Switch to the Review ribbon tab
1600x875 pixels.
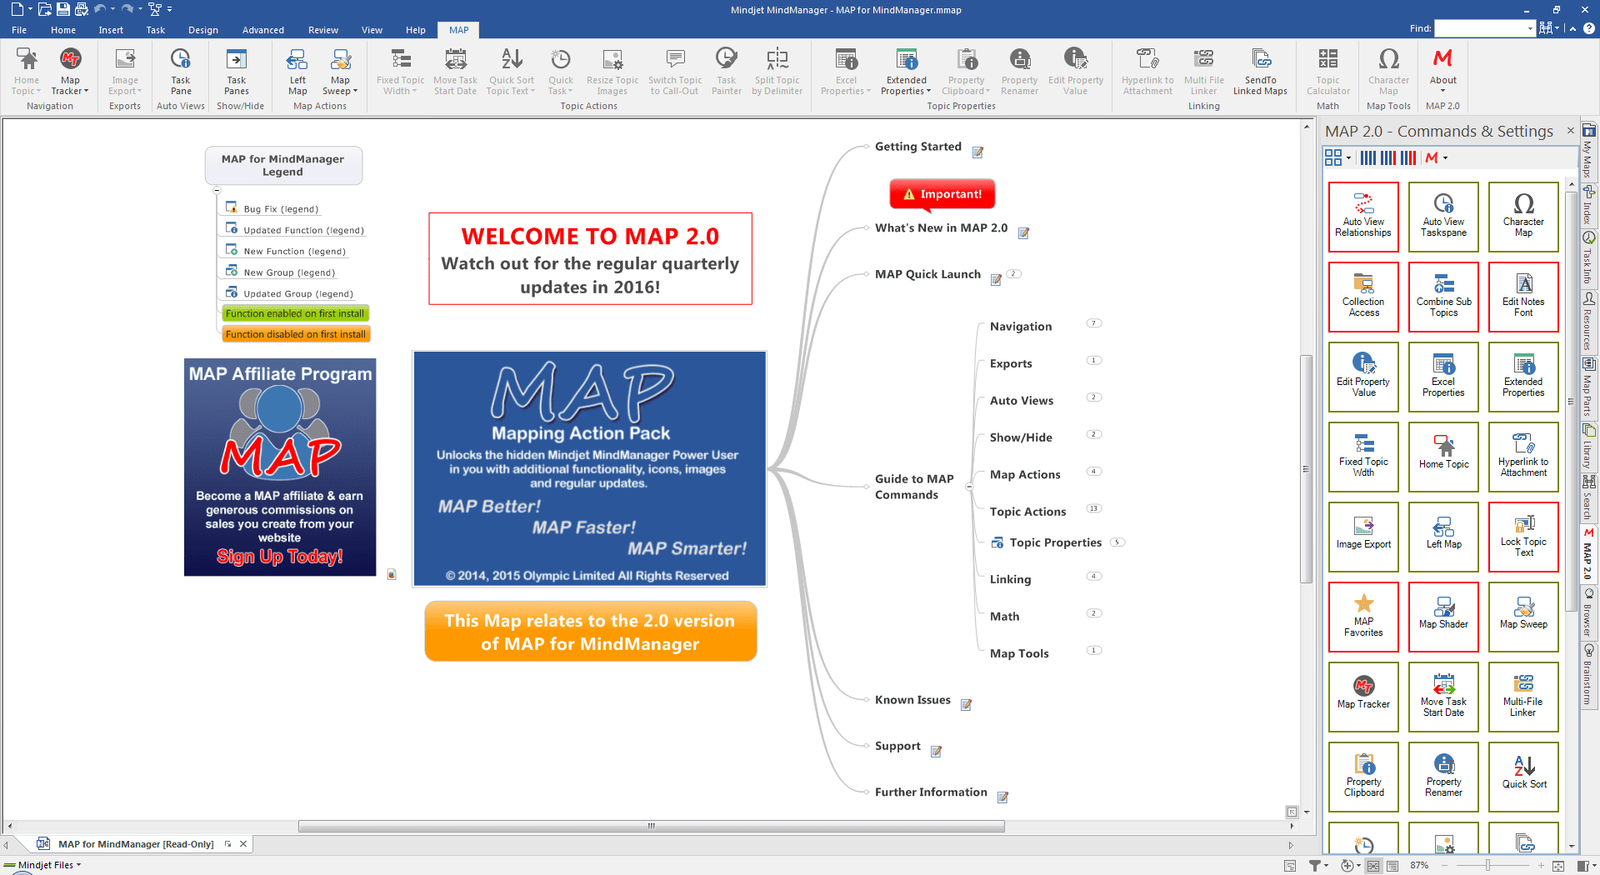coord(323,30)
